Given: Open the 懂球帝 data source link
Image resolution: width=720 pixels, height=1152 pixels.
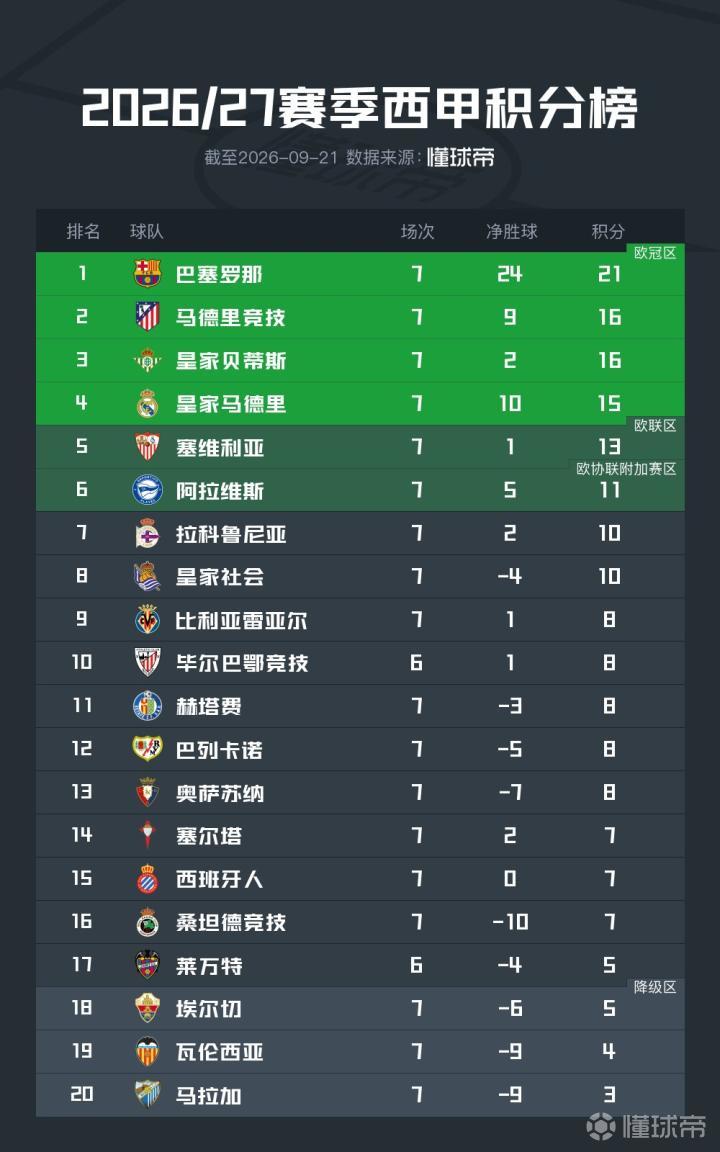Looking at the screenshot, I should pyautogui.click(x=461, y=157).
